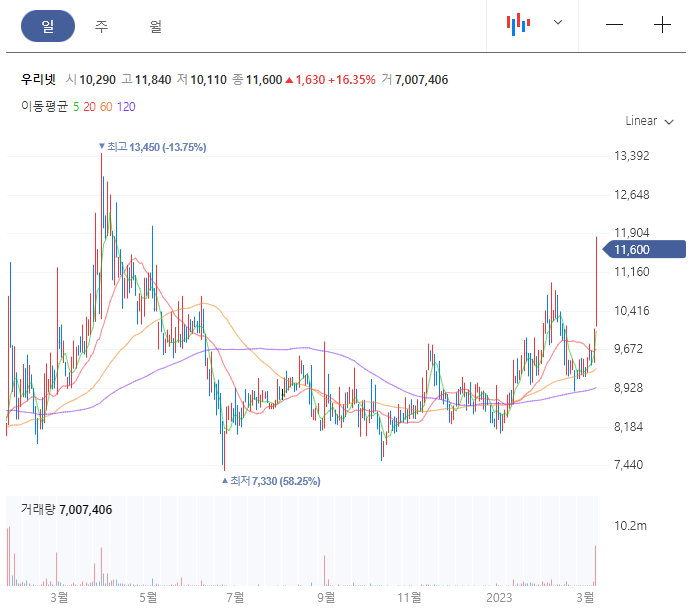Click the 이동평균 label
This screenshot has width=690, height=612.
point(44,106)
